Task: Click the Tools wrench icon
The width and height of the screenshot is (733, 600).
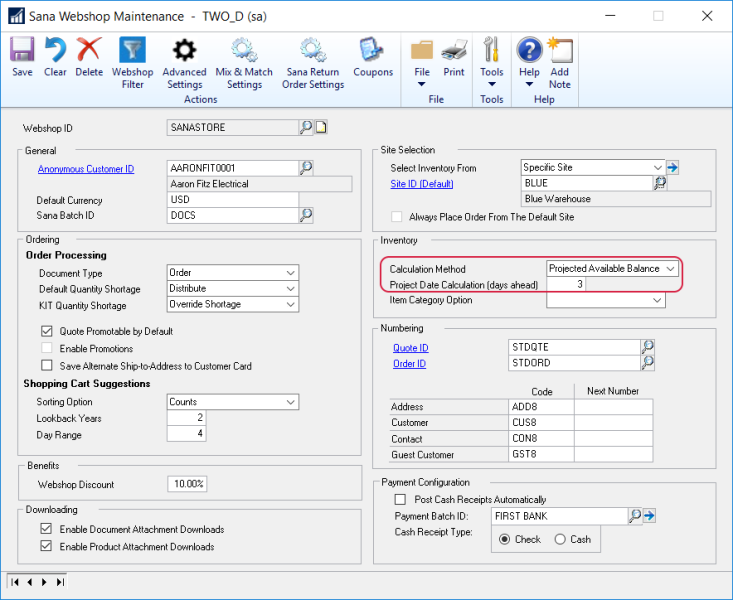Action: pos(491,49)
